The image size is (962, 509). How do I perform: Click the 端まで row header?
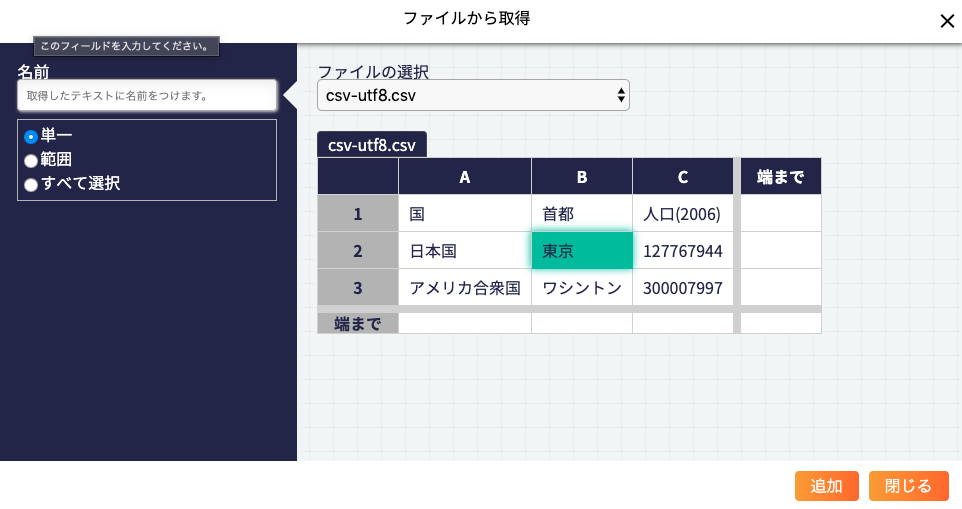pos(358,323)
